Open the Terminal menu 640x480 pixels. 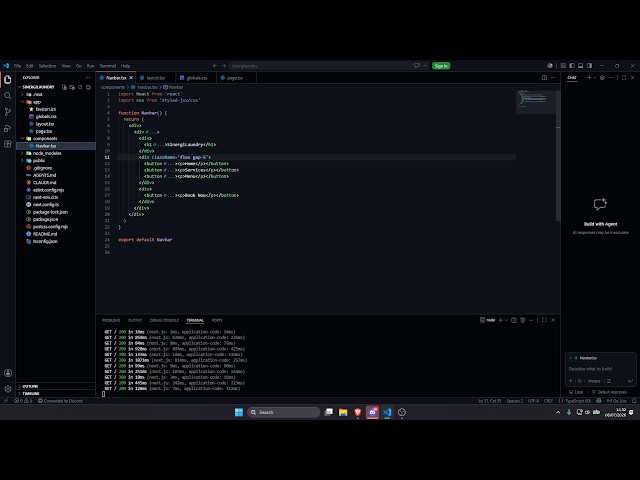(108, 66)
